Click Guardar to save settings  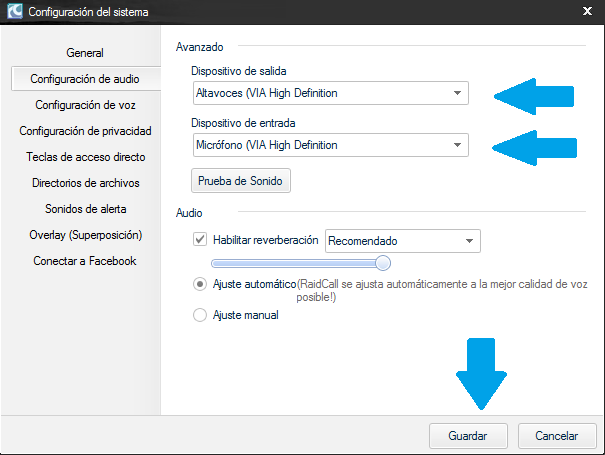coord(468,436)
